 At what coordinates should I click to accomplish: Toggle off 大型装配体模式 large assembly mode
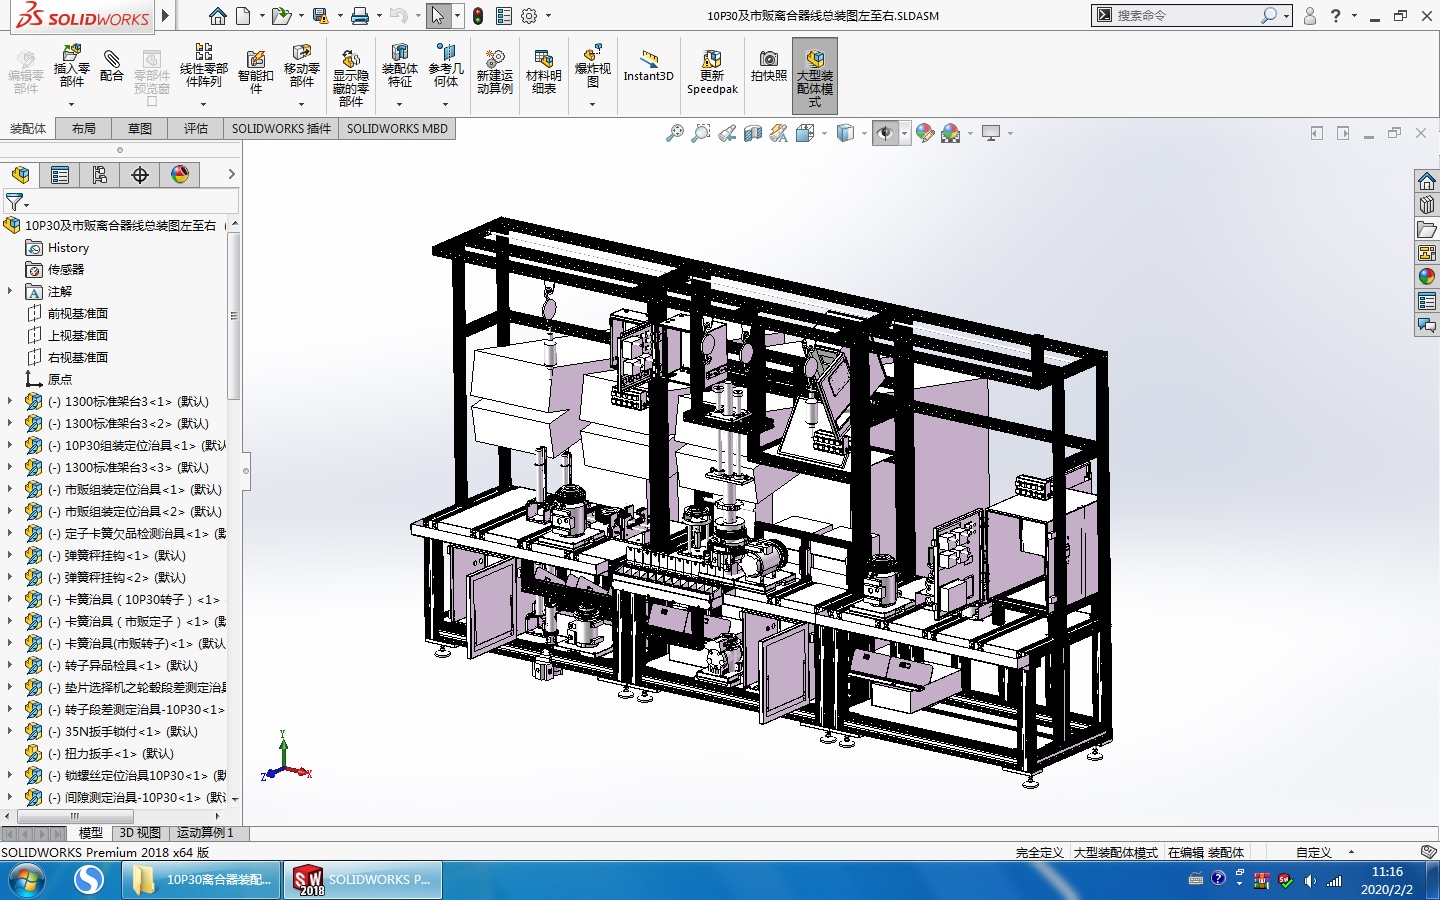(814, 72)
